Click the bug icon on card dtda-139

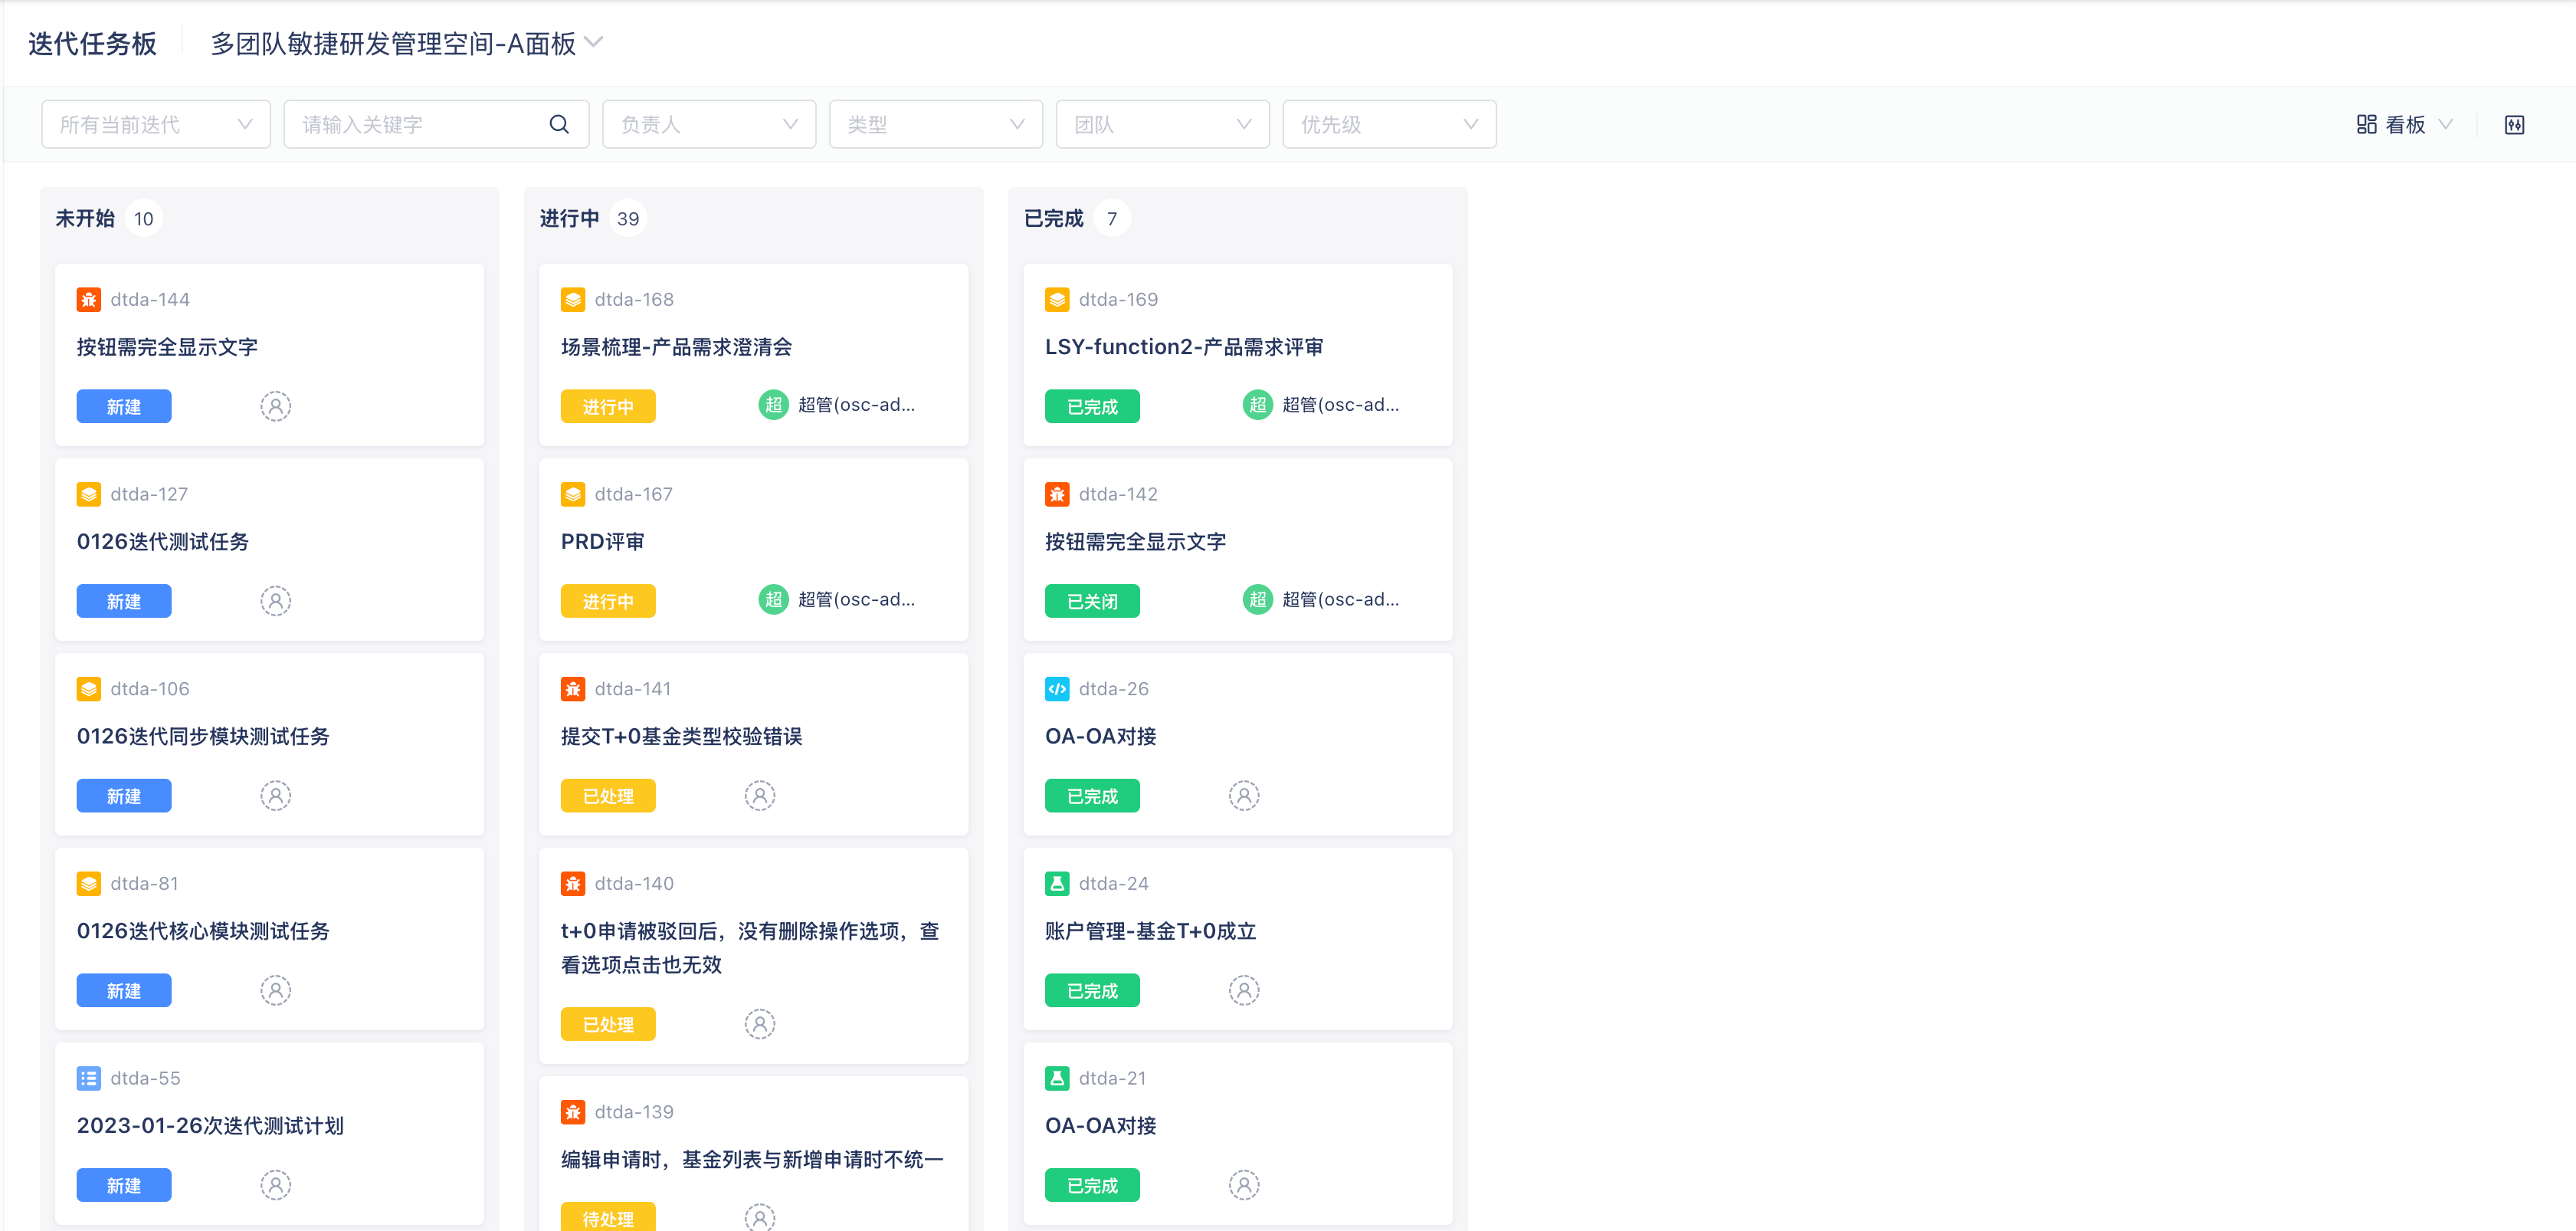click(573, 1112)
